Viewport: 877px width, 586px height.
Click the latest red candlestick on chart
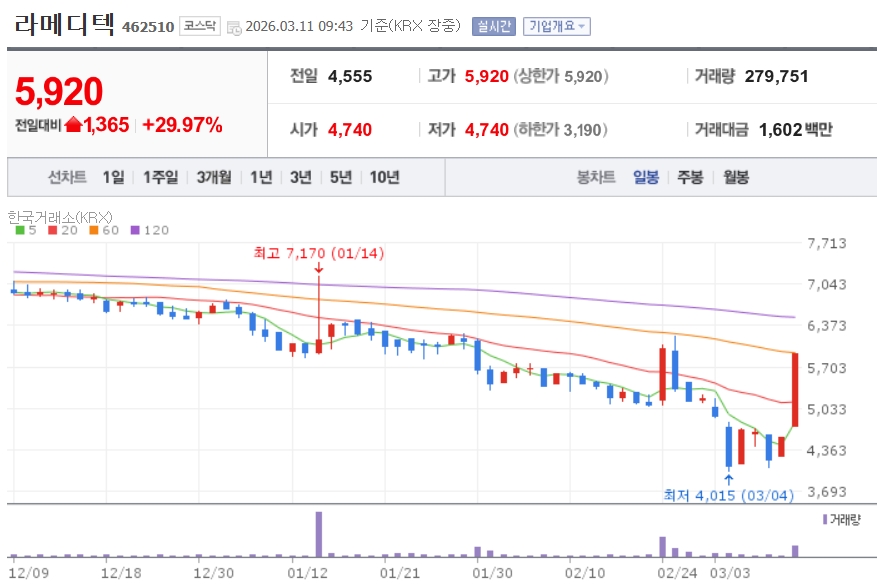tap(795, 390)
